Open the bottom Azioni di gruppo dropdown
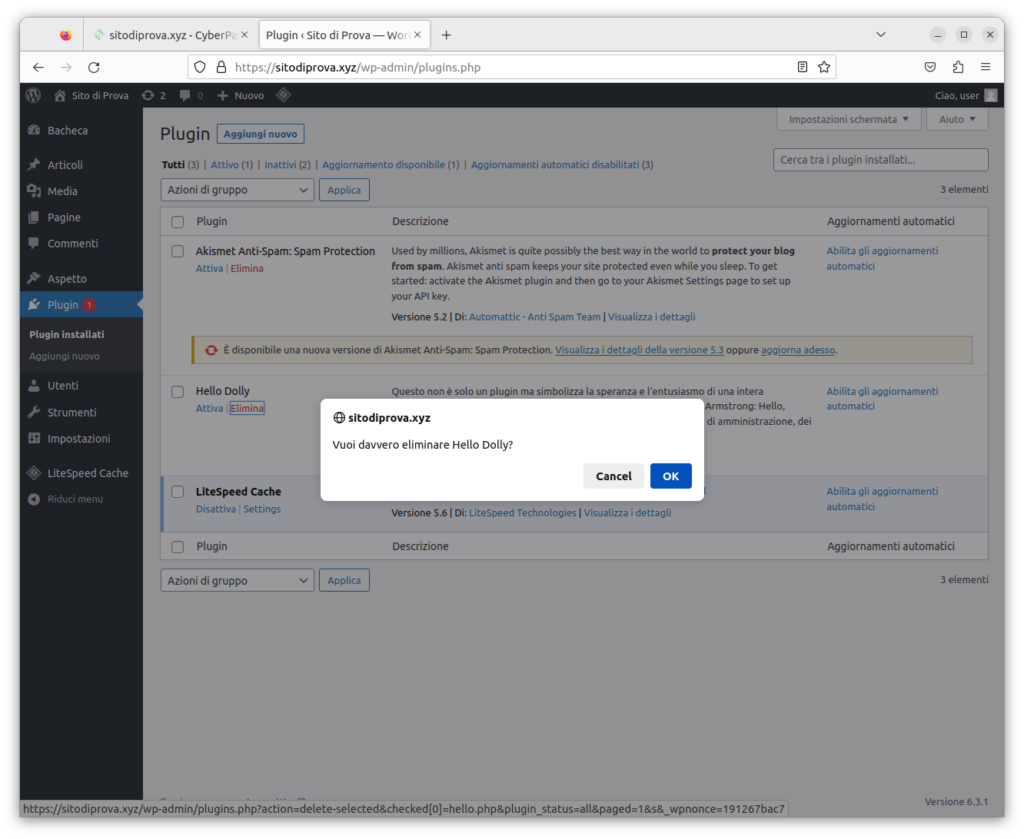The width and height of the screenshot is (1024, 839). 237,580
